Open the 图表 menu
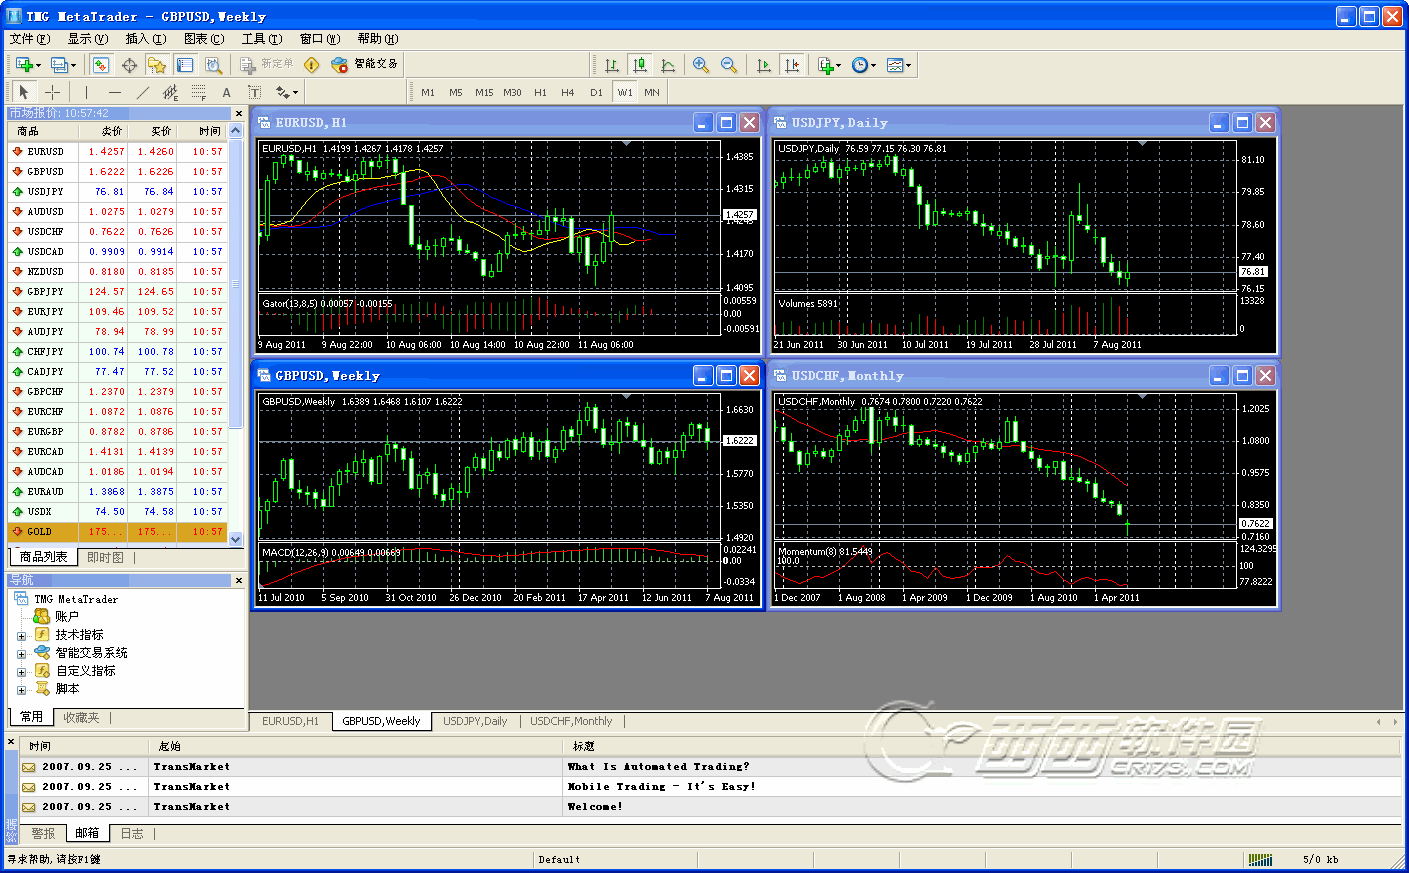1409x873 pixels. pyautogui.click(x=203, y=39)
